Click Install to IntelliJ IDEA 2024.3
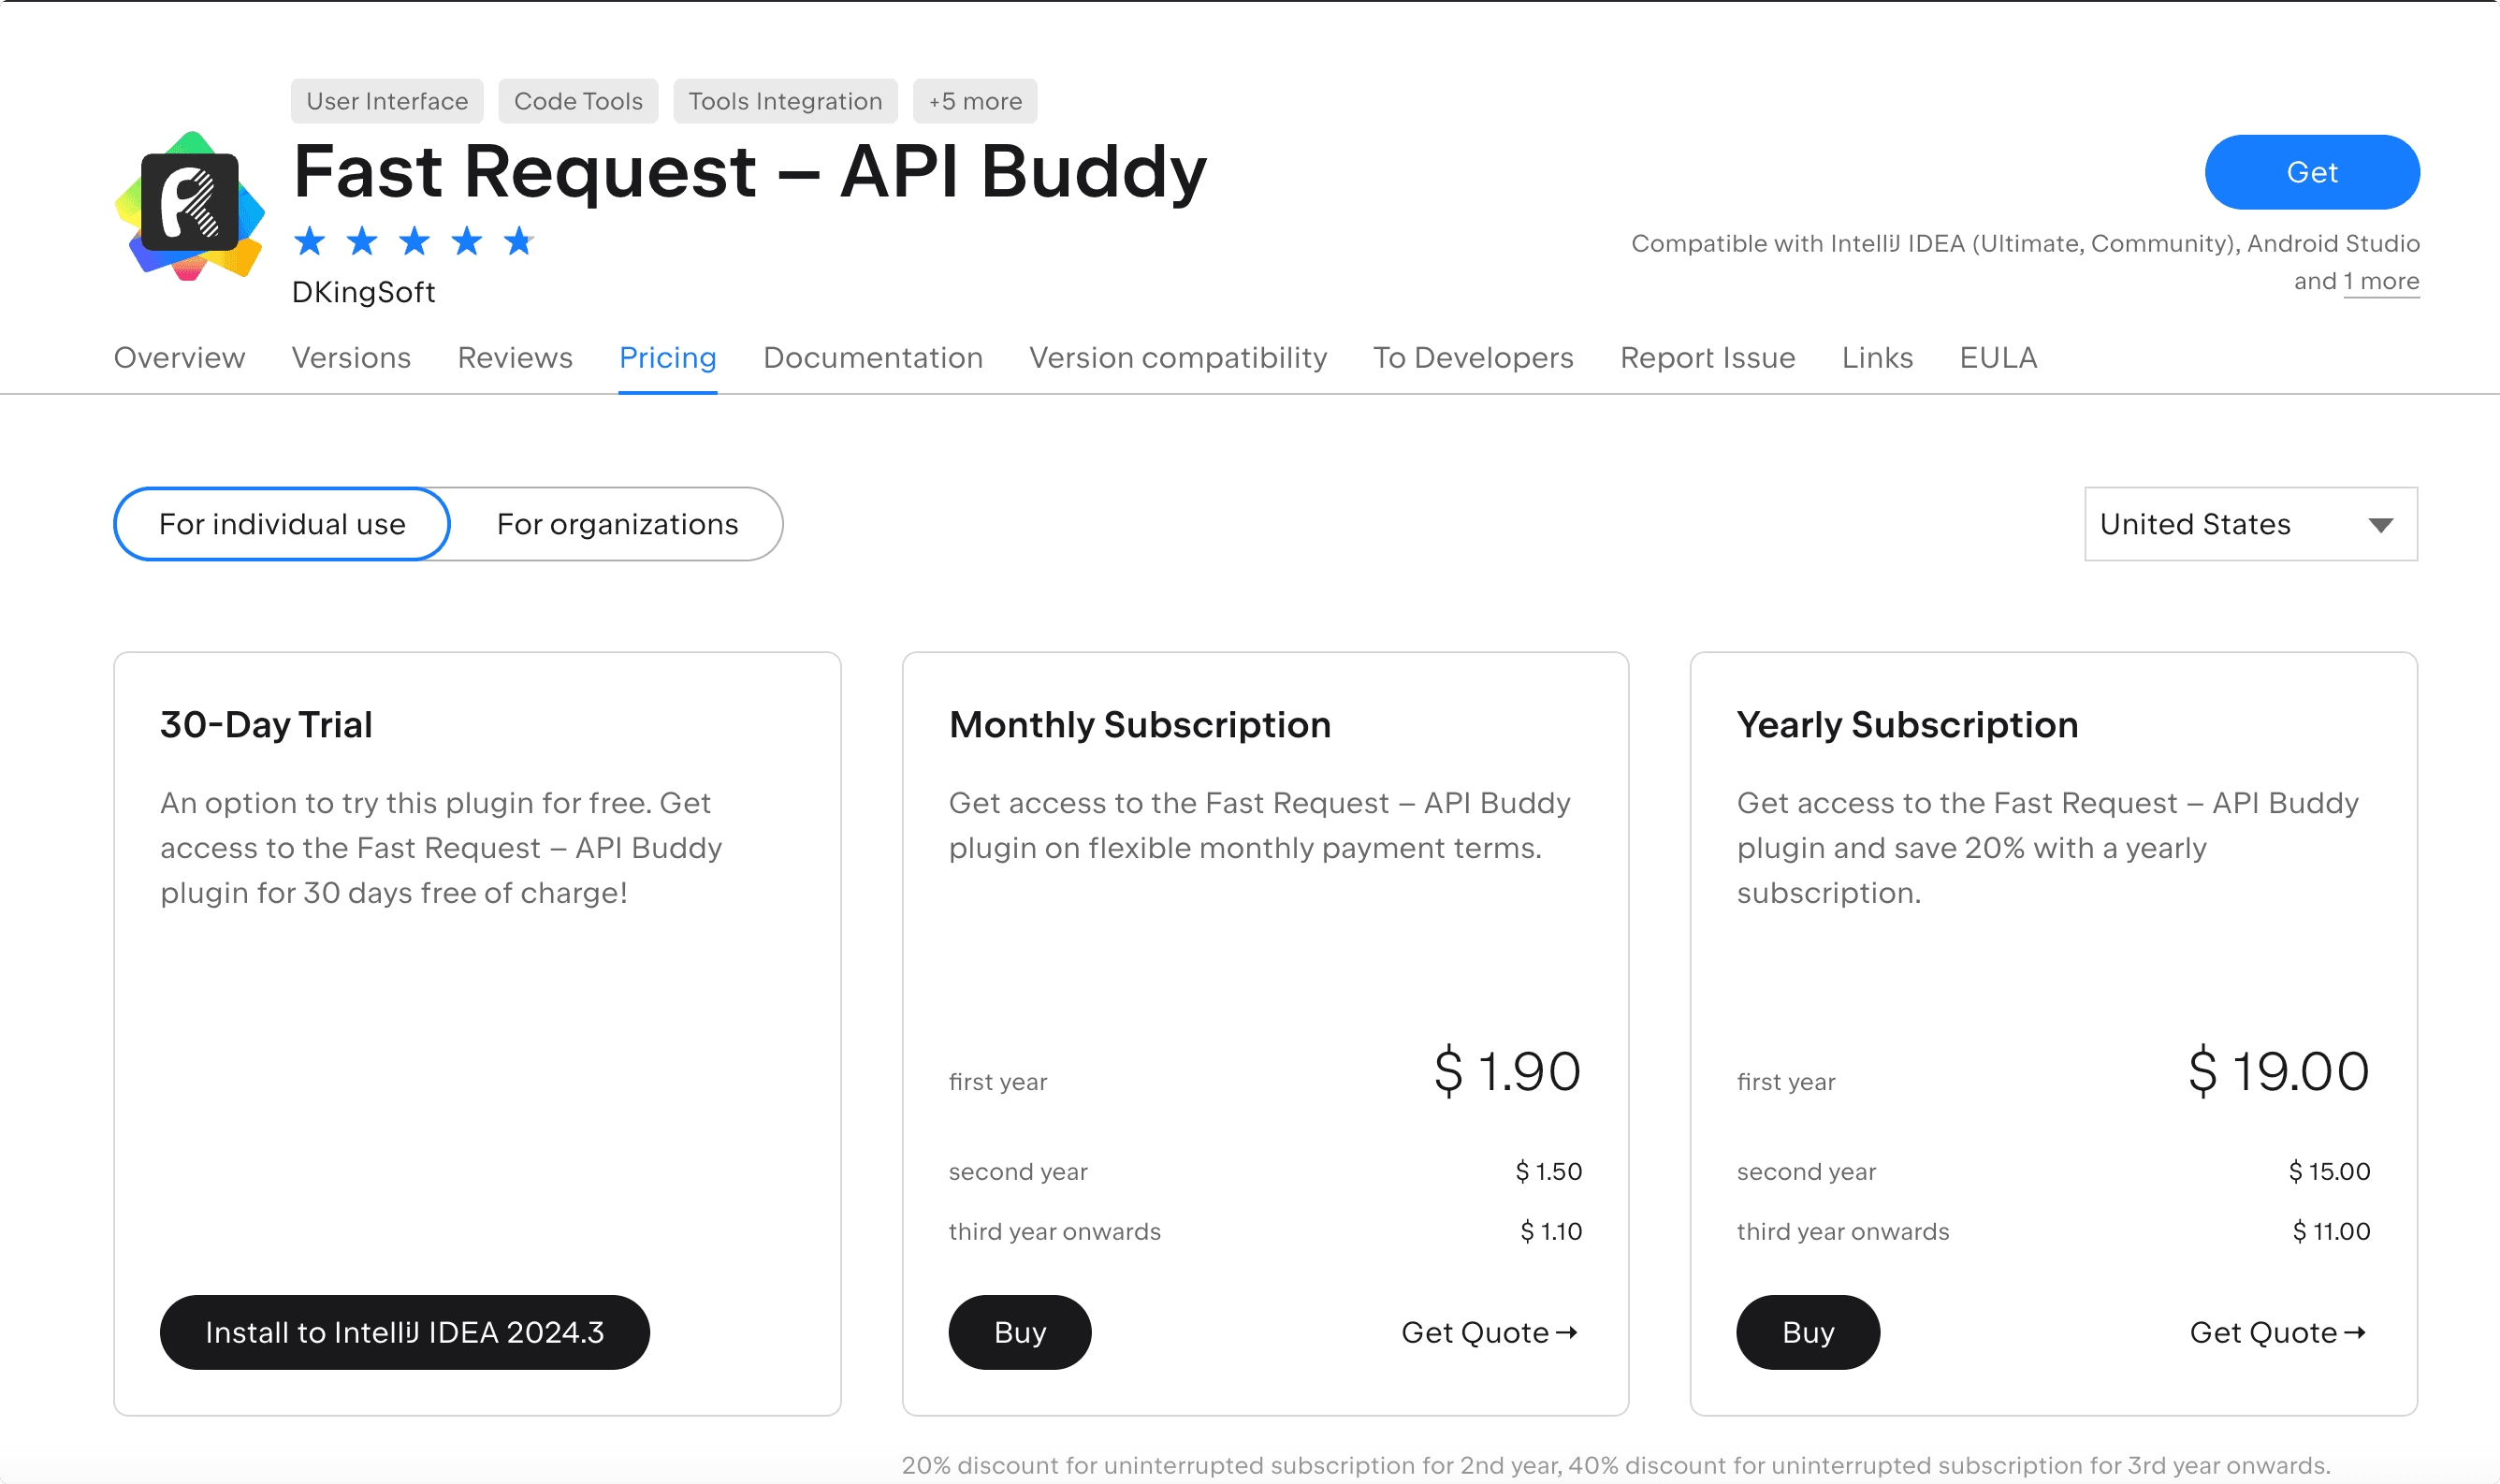 point(405,1332)
